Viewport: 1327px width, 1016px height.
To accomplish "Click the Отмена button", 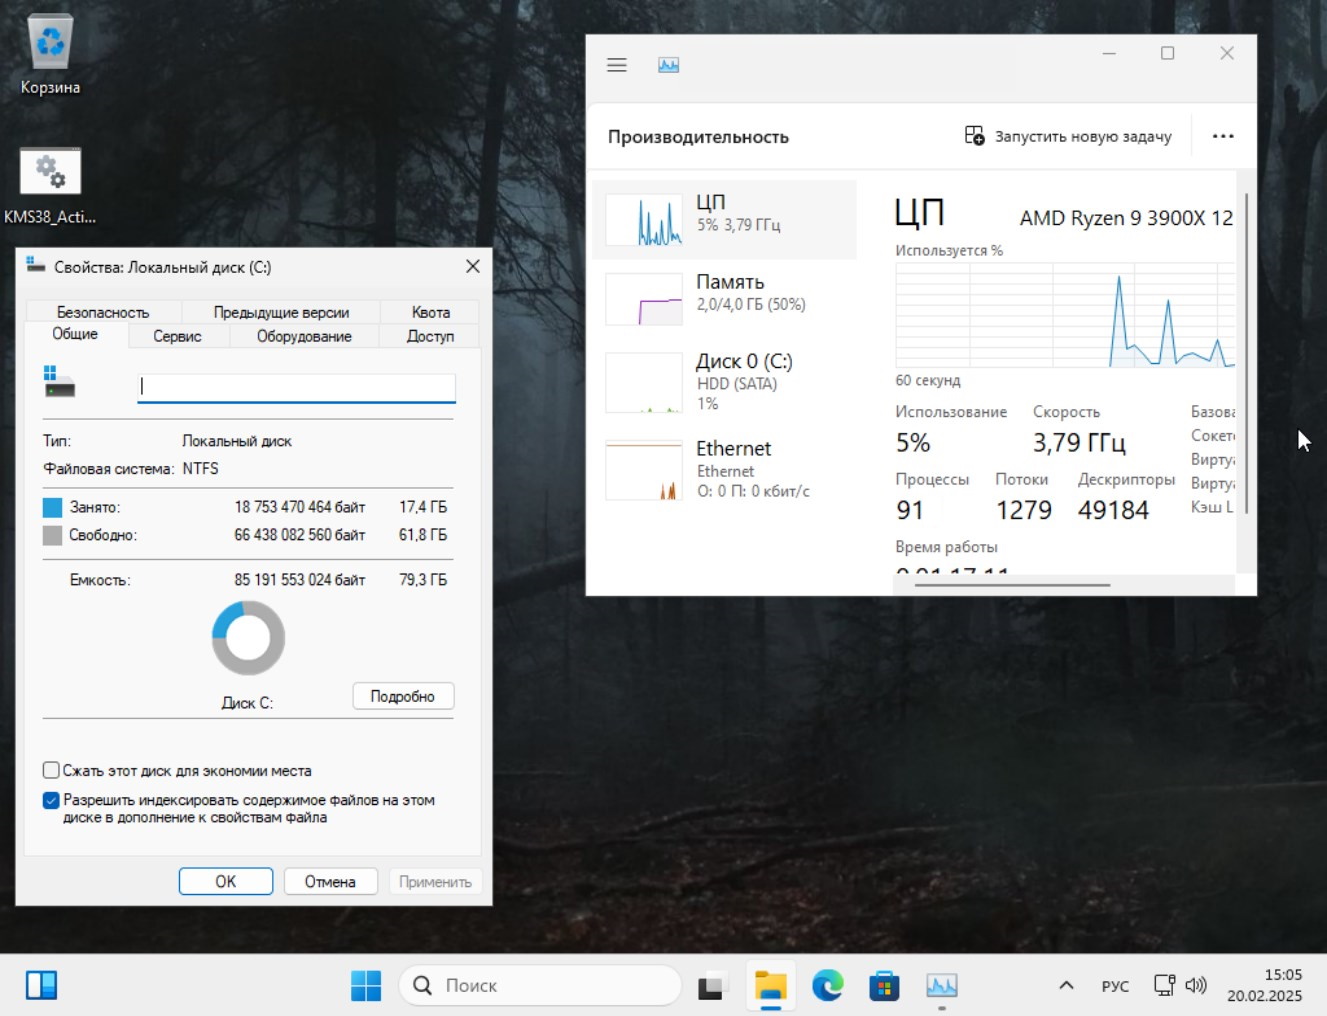I will coord(330,881).
